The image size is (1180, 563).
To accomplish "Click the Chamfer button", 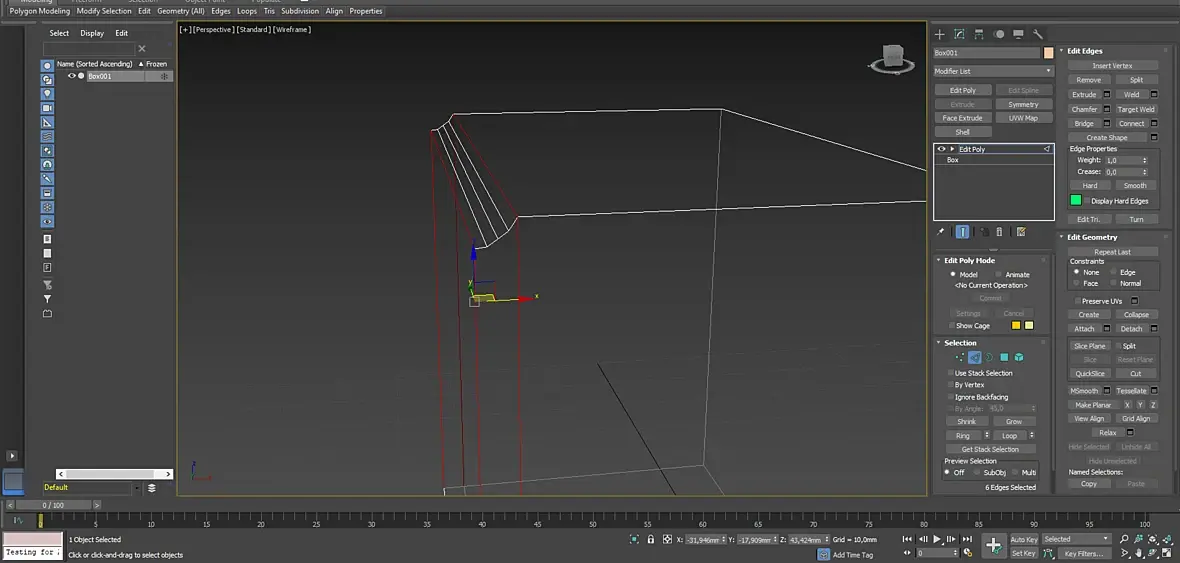I will (x=1084, y=109).
